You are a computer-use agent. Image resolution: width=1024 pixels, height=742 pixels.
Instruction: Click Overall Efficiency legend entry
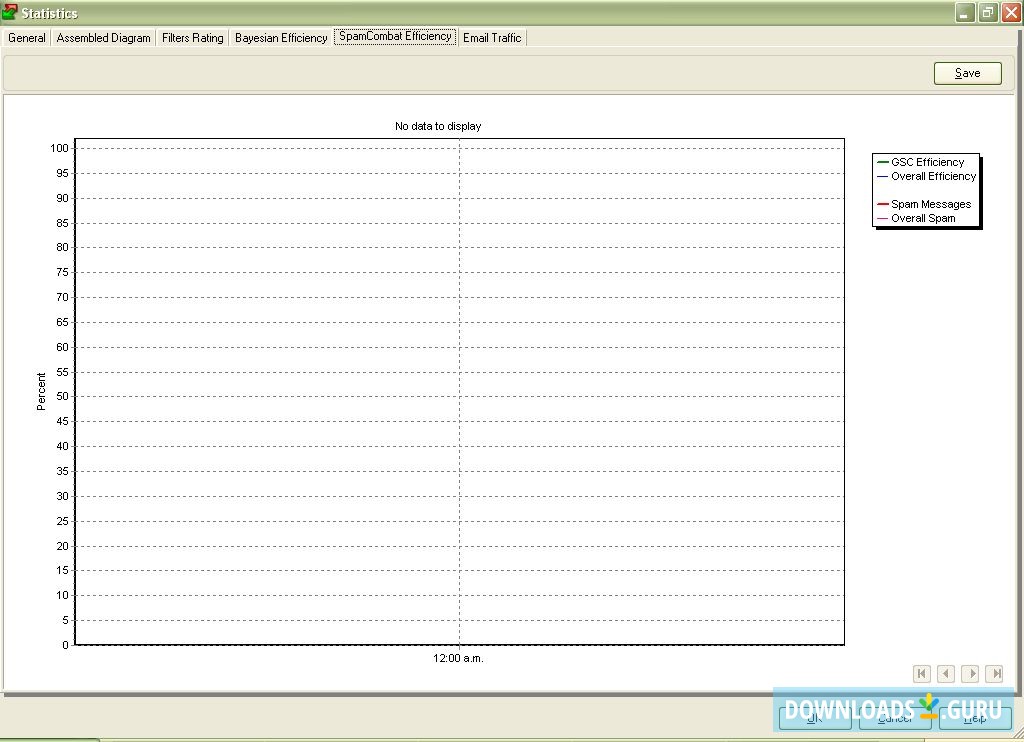[927, 176]
